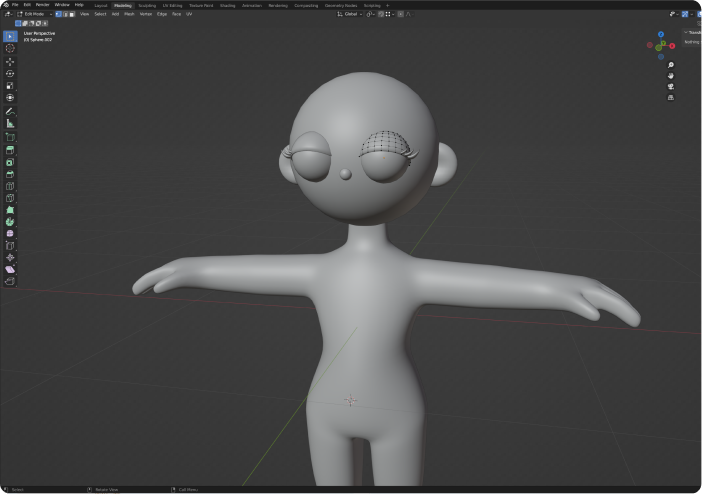Select the Annotate tool
Screen dimensions: 702x494
pos(10,111)
